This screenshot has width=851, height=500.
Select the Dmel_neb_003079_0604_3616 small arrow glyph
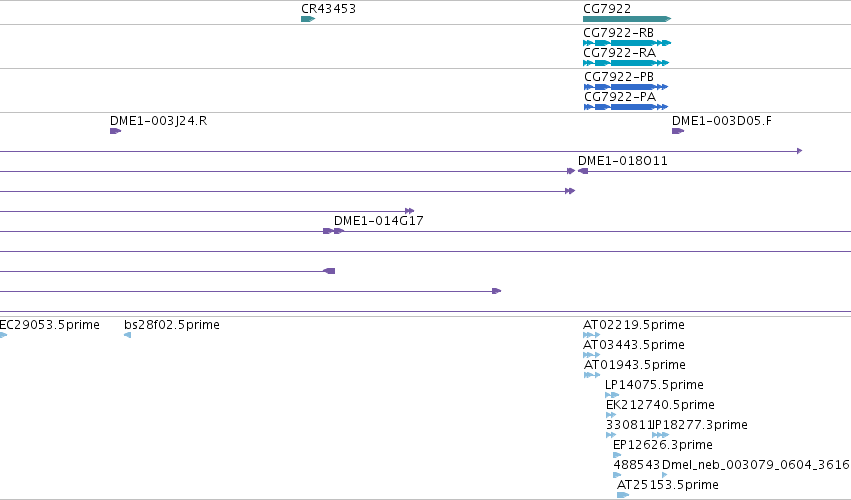pos(665,475)
